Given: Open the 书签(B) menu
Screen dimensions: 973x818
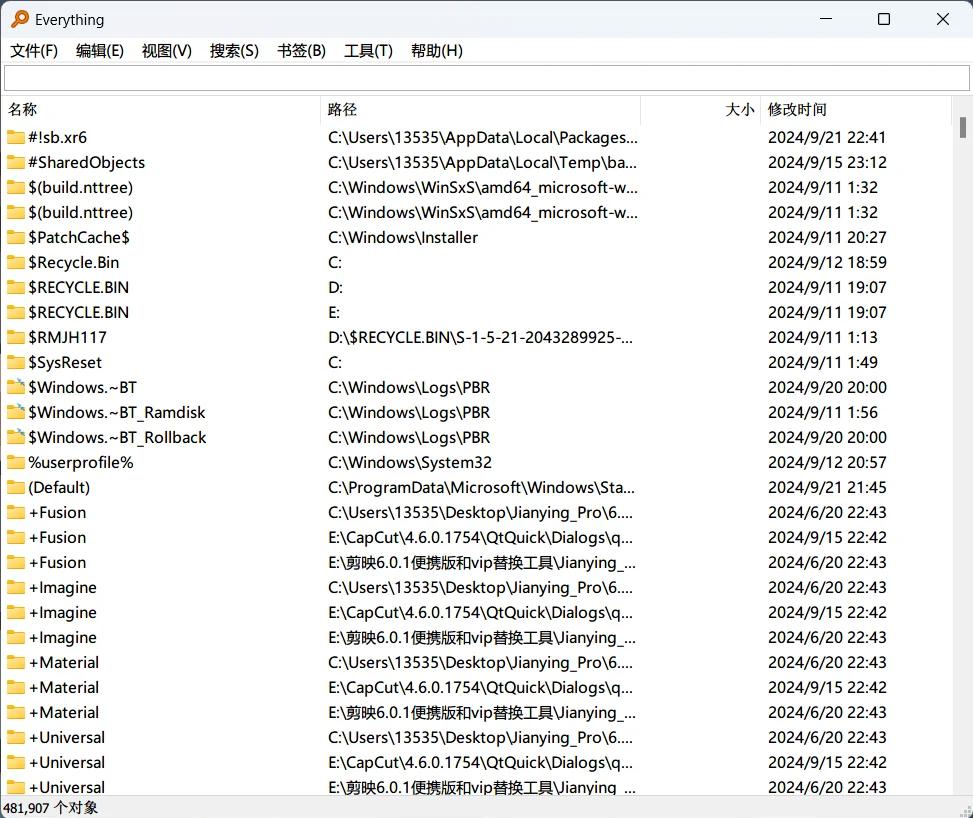Looking at the screenshot, I should coord(302,51).
